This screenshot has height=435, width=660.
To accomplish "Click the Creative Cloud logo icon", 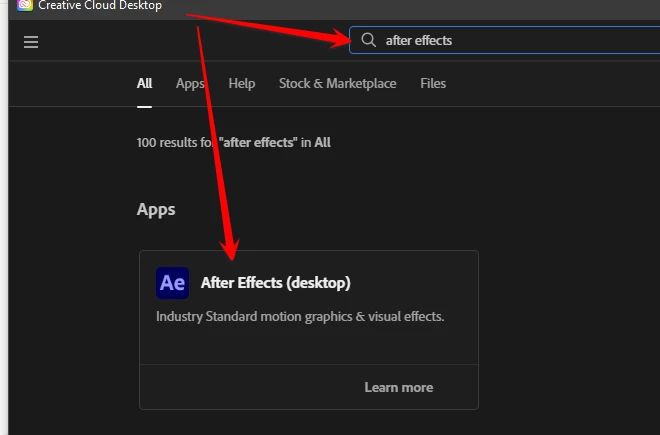I will coord(25,5).
